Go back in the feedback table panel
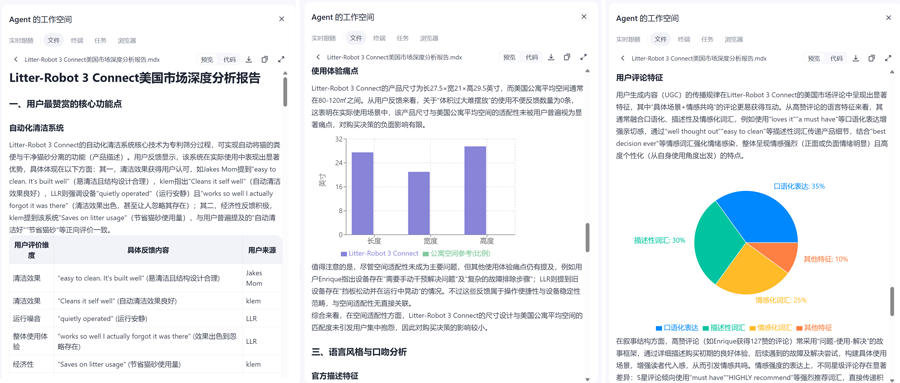 (15, 59)
